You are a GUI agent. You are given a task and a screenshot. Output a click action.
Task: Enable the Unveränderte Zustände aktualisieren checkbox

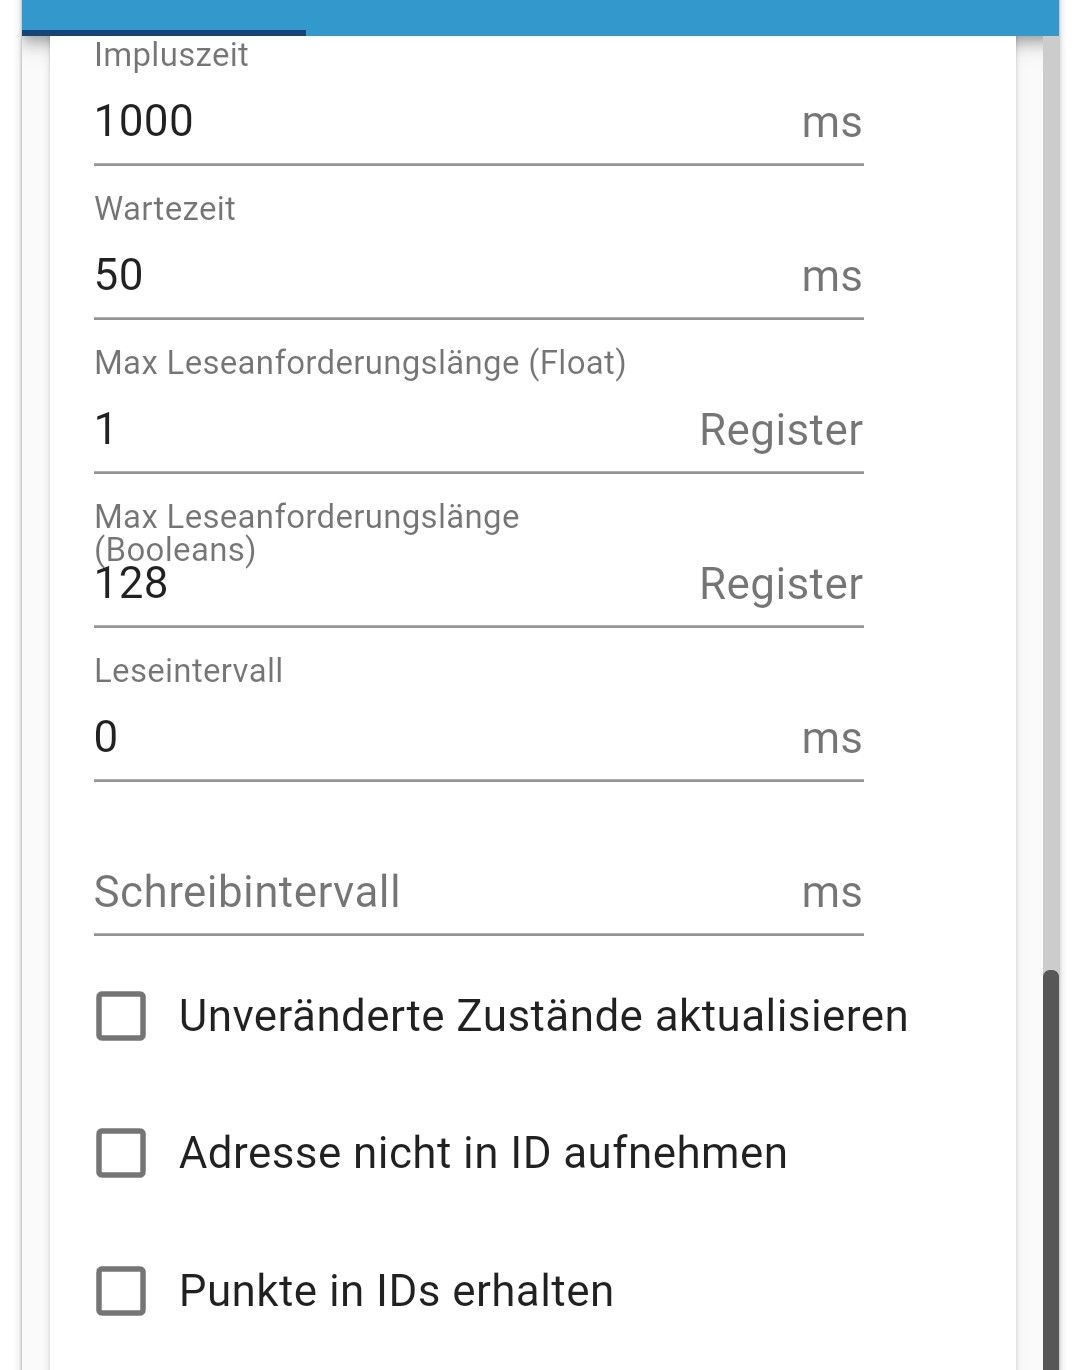pos(121,1016)
